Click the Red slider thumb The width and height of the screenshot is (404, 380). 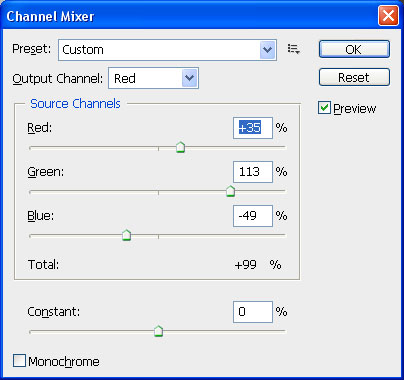tap(180, 147)
